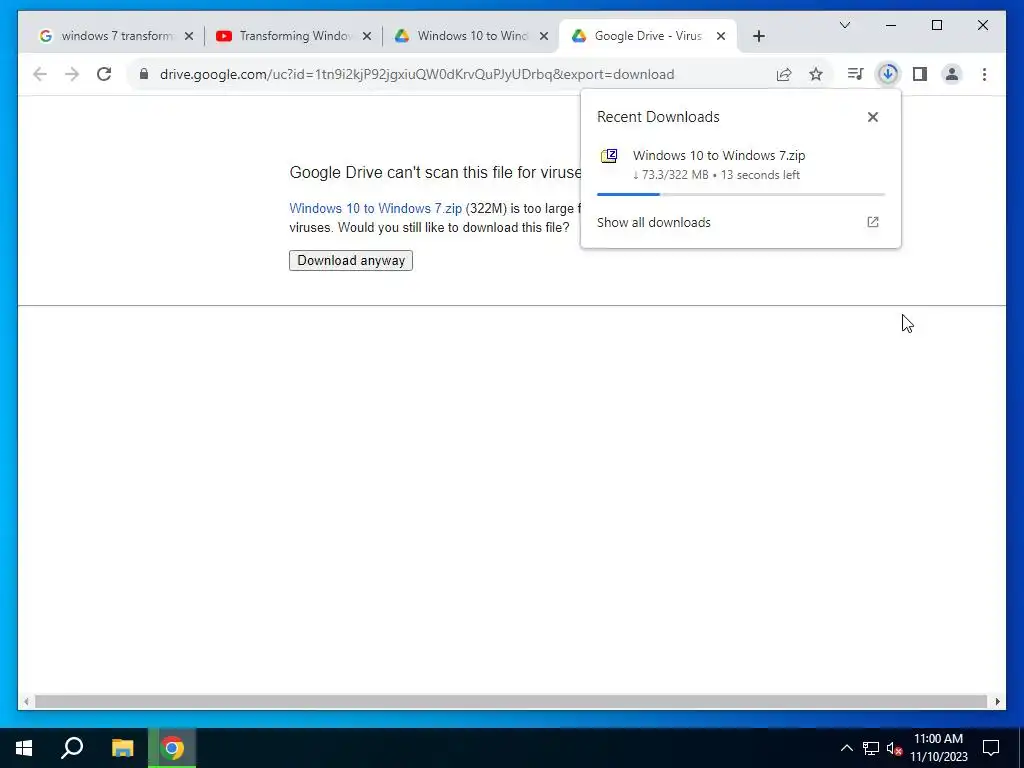Close the Recent Downloads popup
Image resolution: width=1024 pixels, height=768 pixels.
(872, 117)
